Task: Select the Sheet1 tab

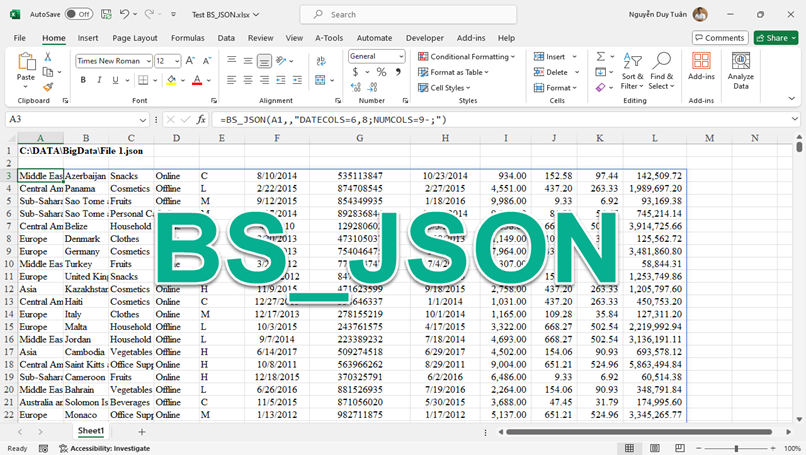Action: (90, 431)
